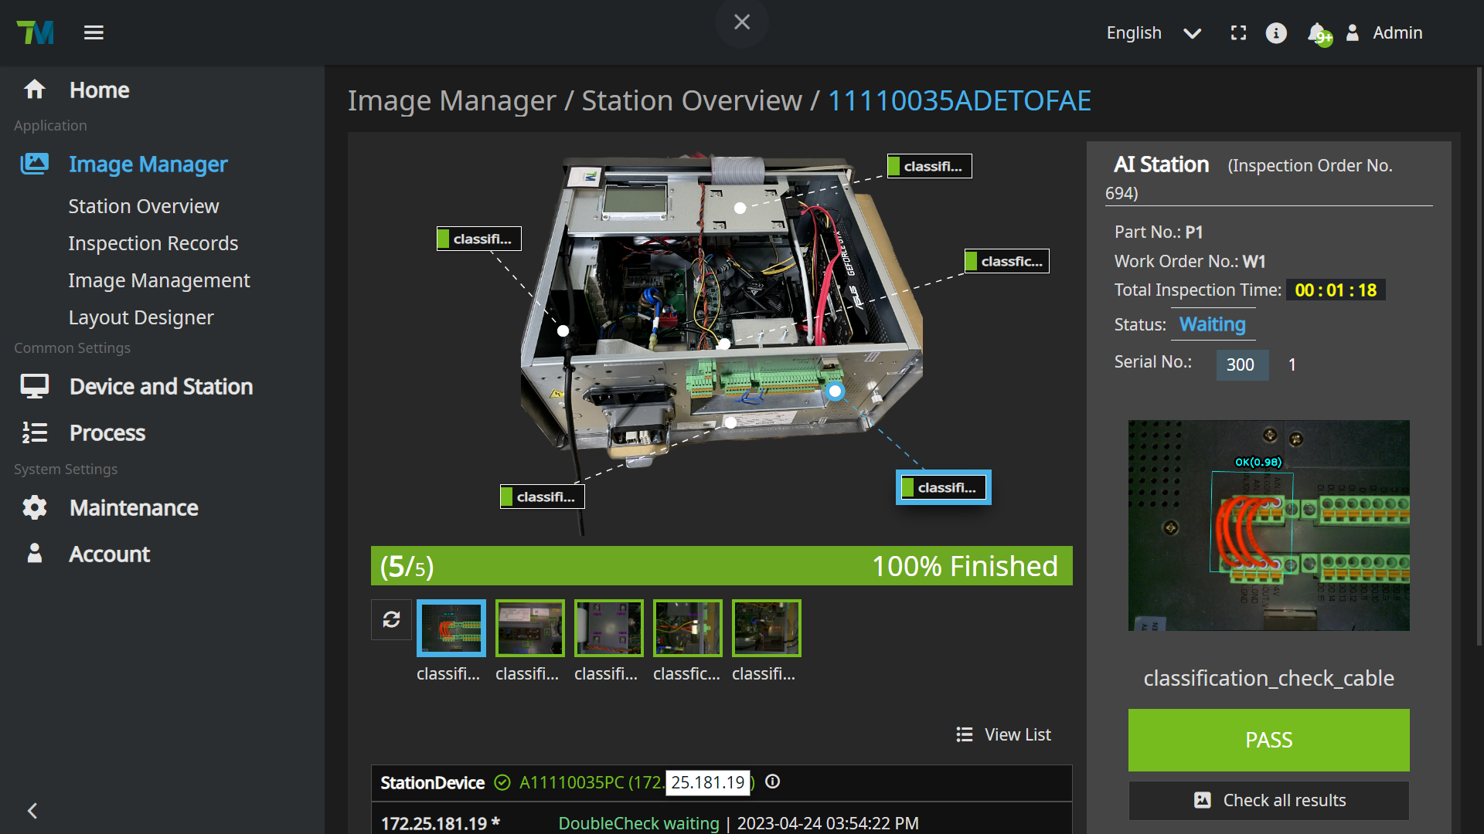Click the Serial No. field showing 300
Image resolution: width=1484 pixels, height=834 pixels.
(1241, 365)
